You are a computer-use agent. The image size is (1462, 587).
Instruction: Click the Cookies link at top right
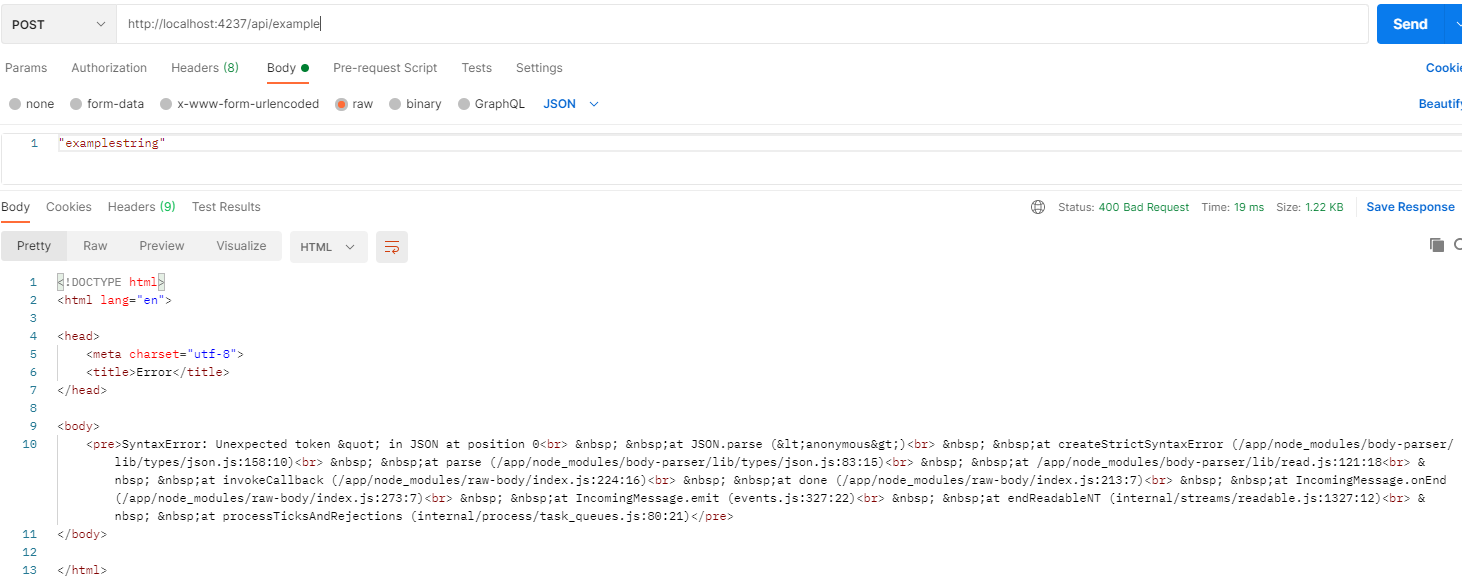point(1444,68)
